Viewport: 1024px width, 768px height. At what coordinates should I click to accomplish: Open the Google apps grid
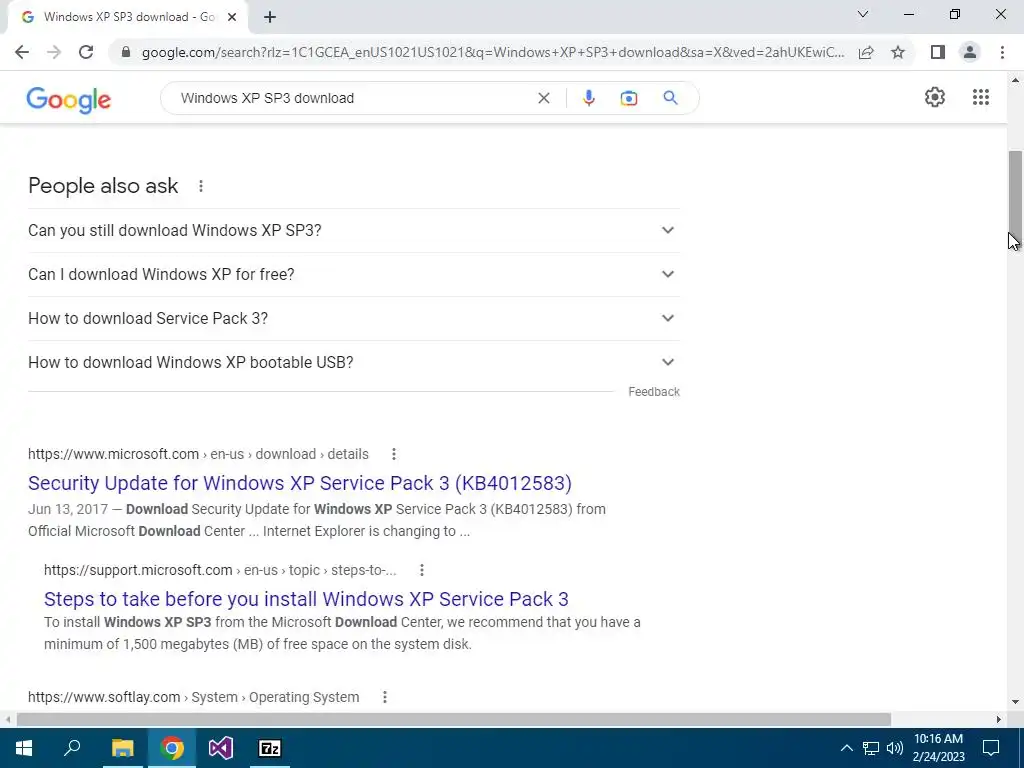coord(980,97)
